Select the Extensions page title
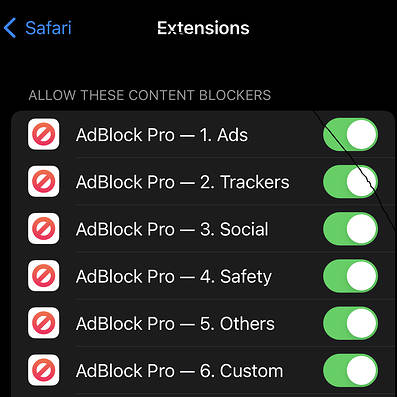The height and width of the screenshot is (397, 397). coord(203,28)
